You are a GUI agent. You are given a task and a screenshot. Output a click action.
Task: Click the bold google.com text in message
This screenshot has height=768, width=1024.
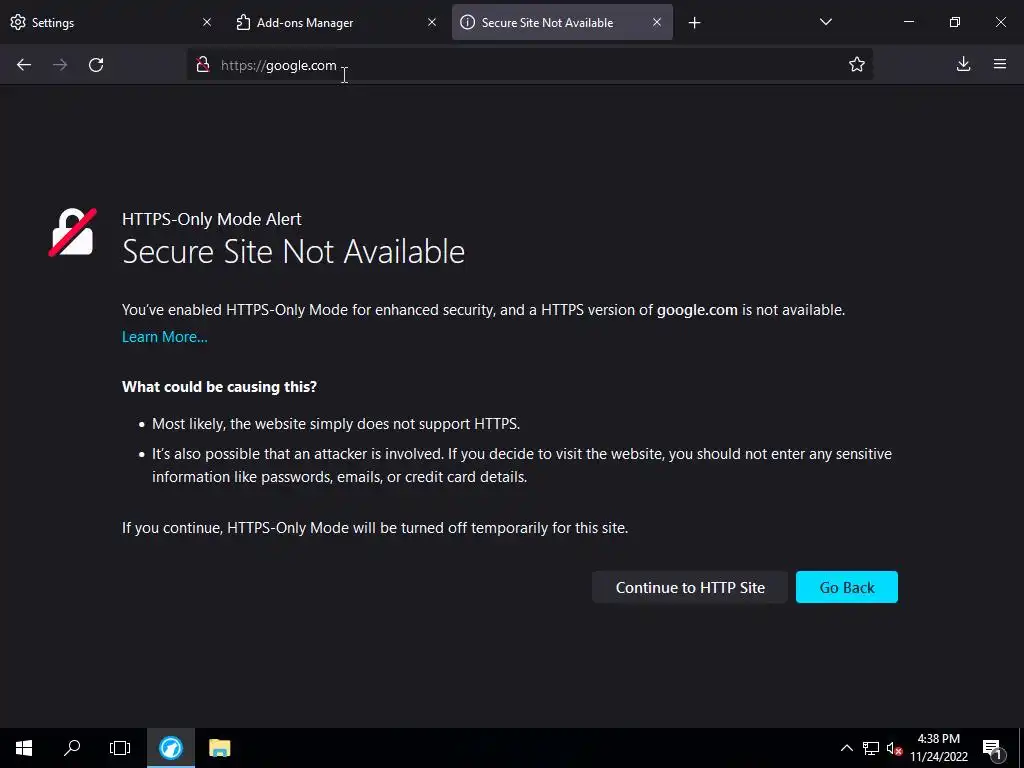tap(697, 310)
